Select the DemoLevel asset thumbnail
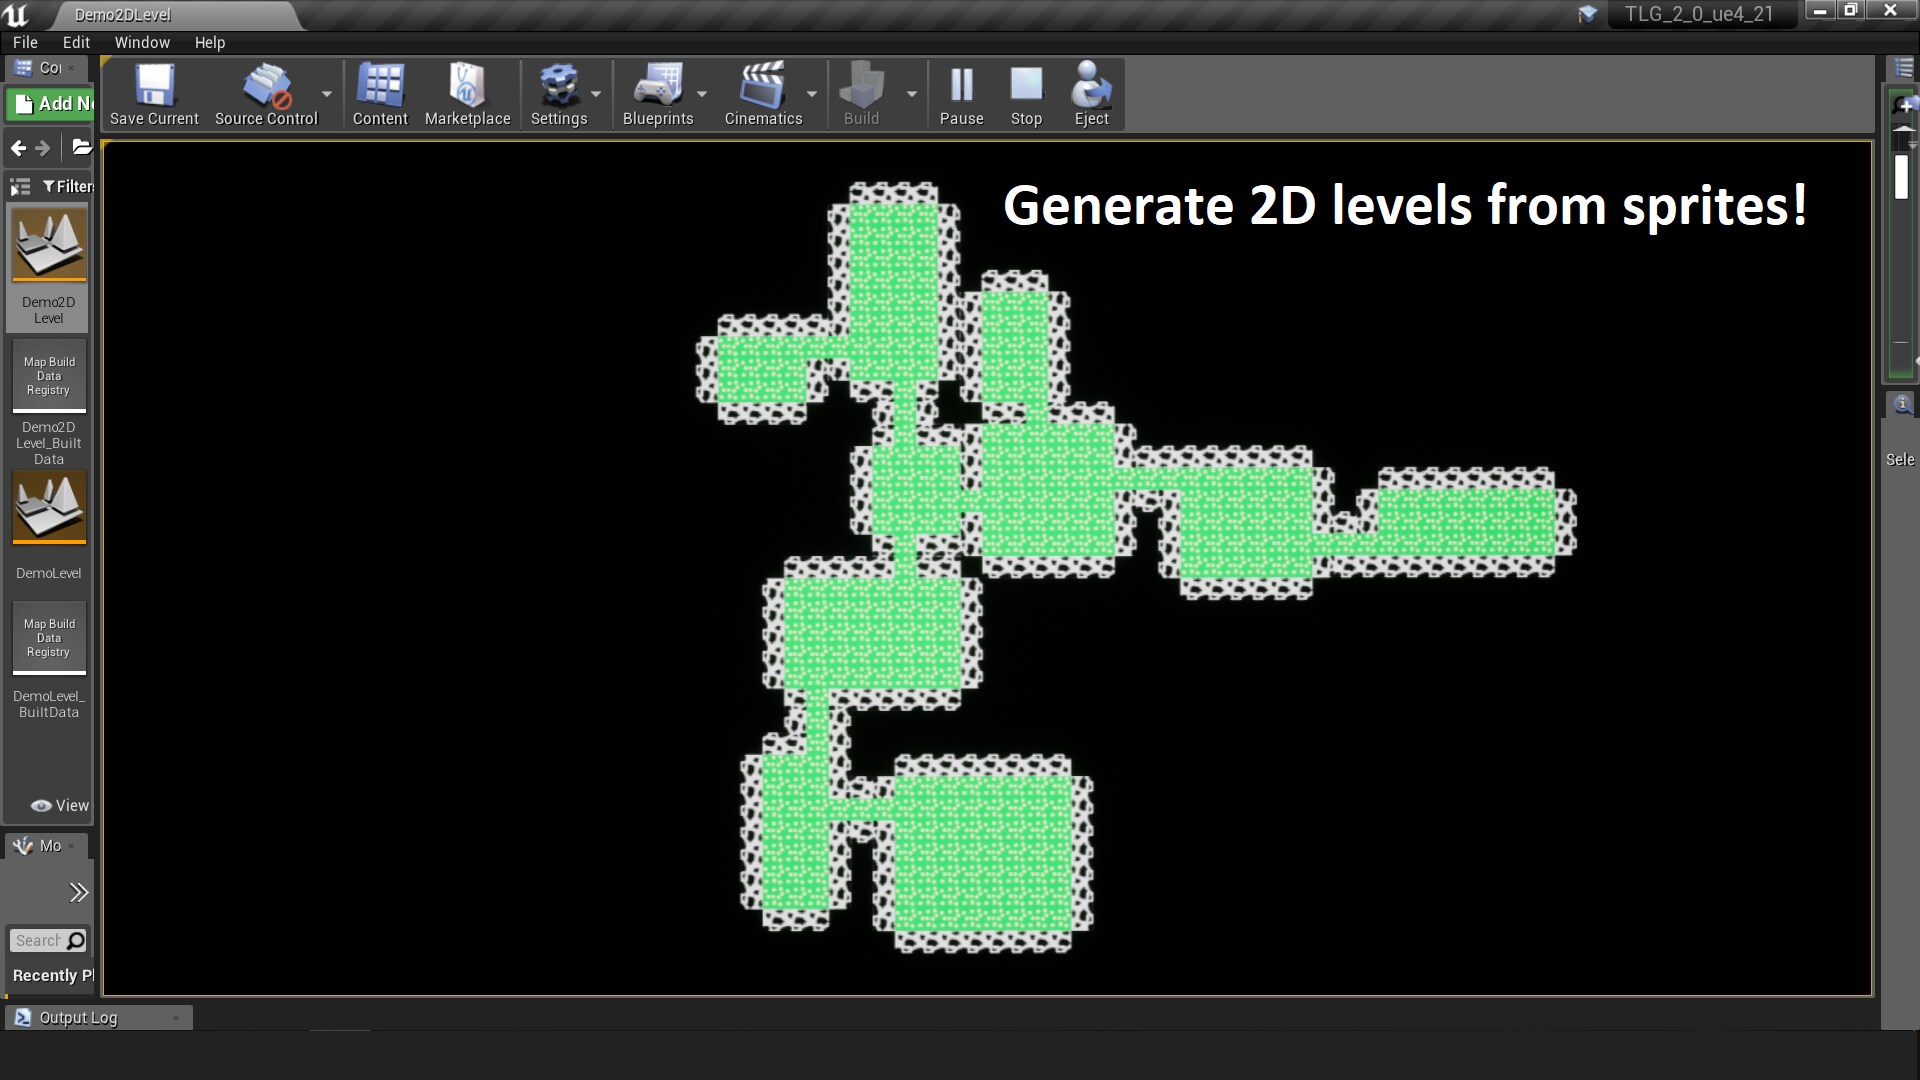This screenshot has width=1920, height=1080. coord(48,507)
